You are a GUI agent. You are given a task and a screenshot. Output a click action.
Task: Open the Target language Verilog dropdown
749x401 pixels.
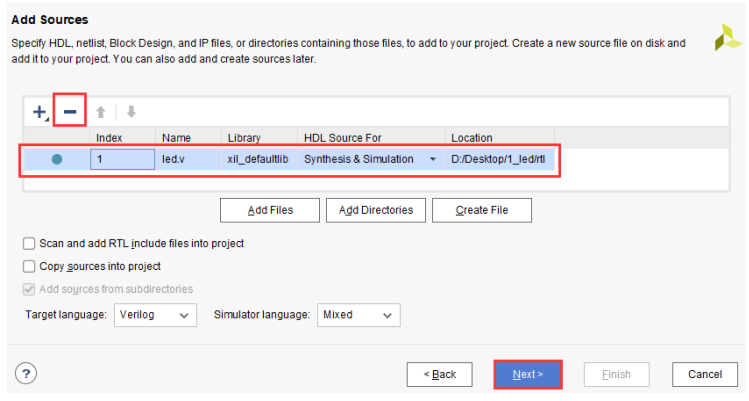pyautogui.click(x=154, y=315)
